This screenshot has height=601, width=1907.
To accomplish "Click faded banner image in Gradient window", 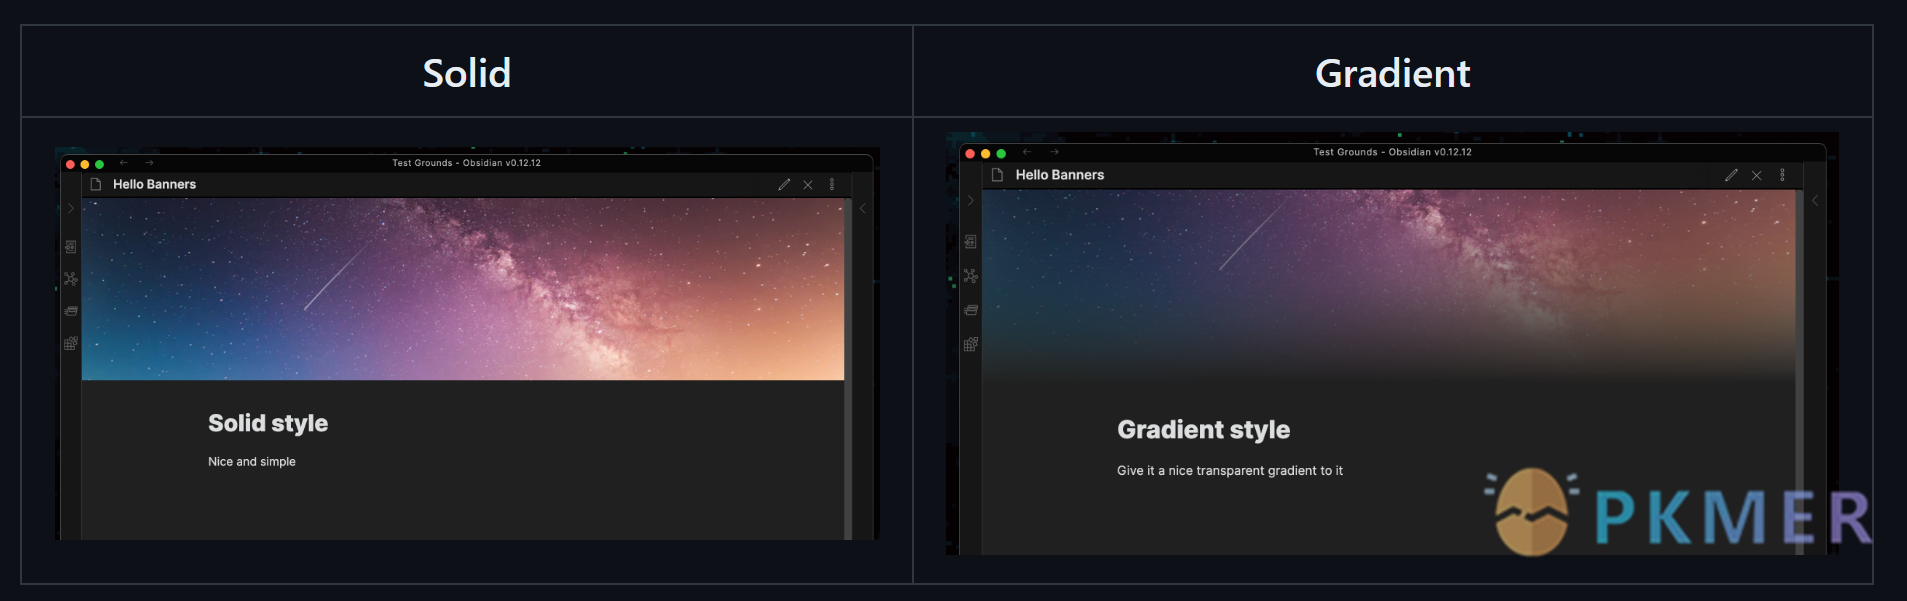I will (1389, 285).
